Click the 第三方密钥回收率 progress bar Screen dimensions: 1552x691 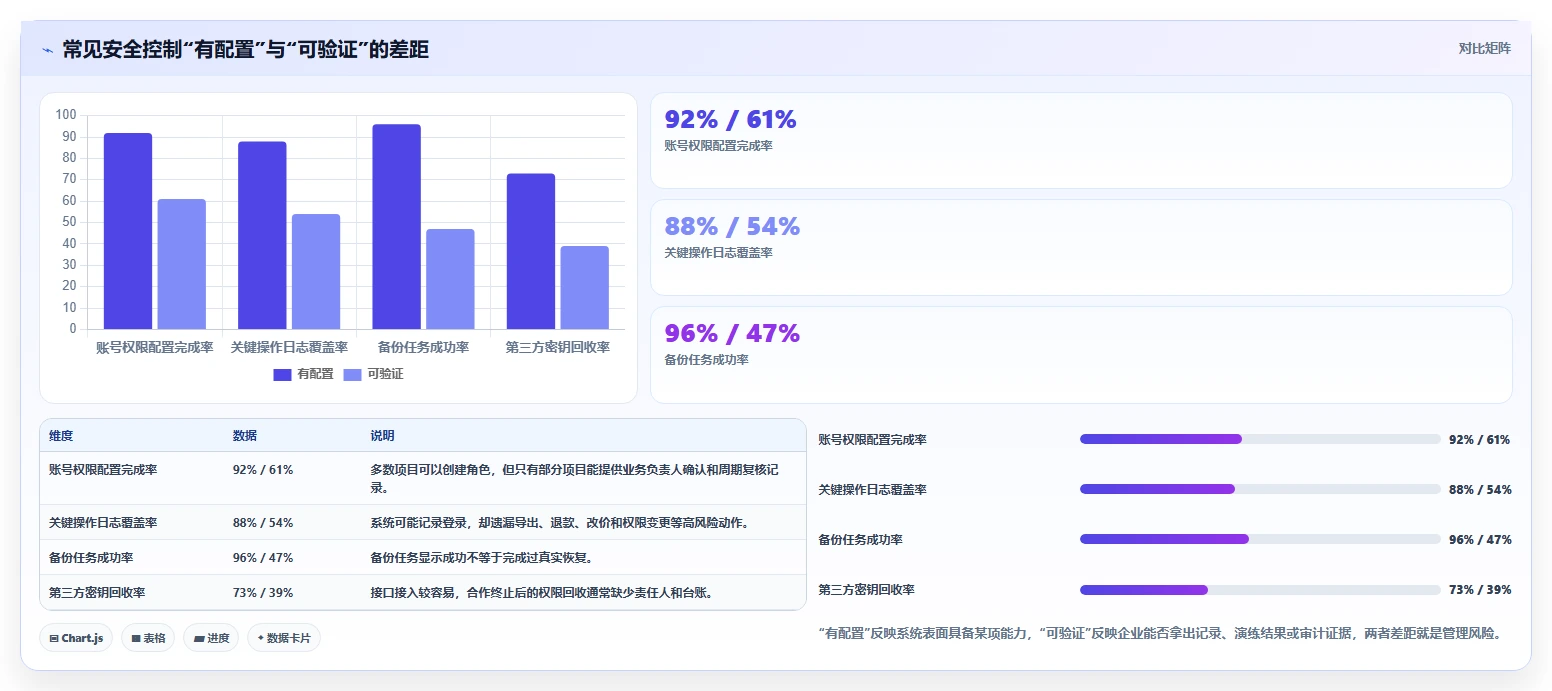pos(1260,589)
